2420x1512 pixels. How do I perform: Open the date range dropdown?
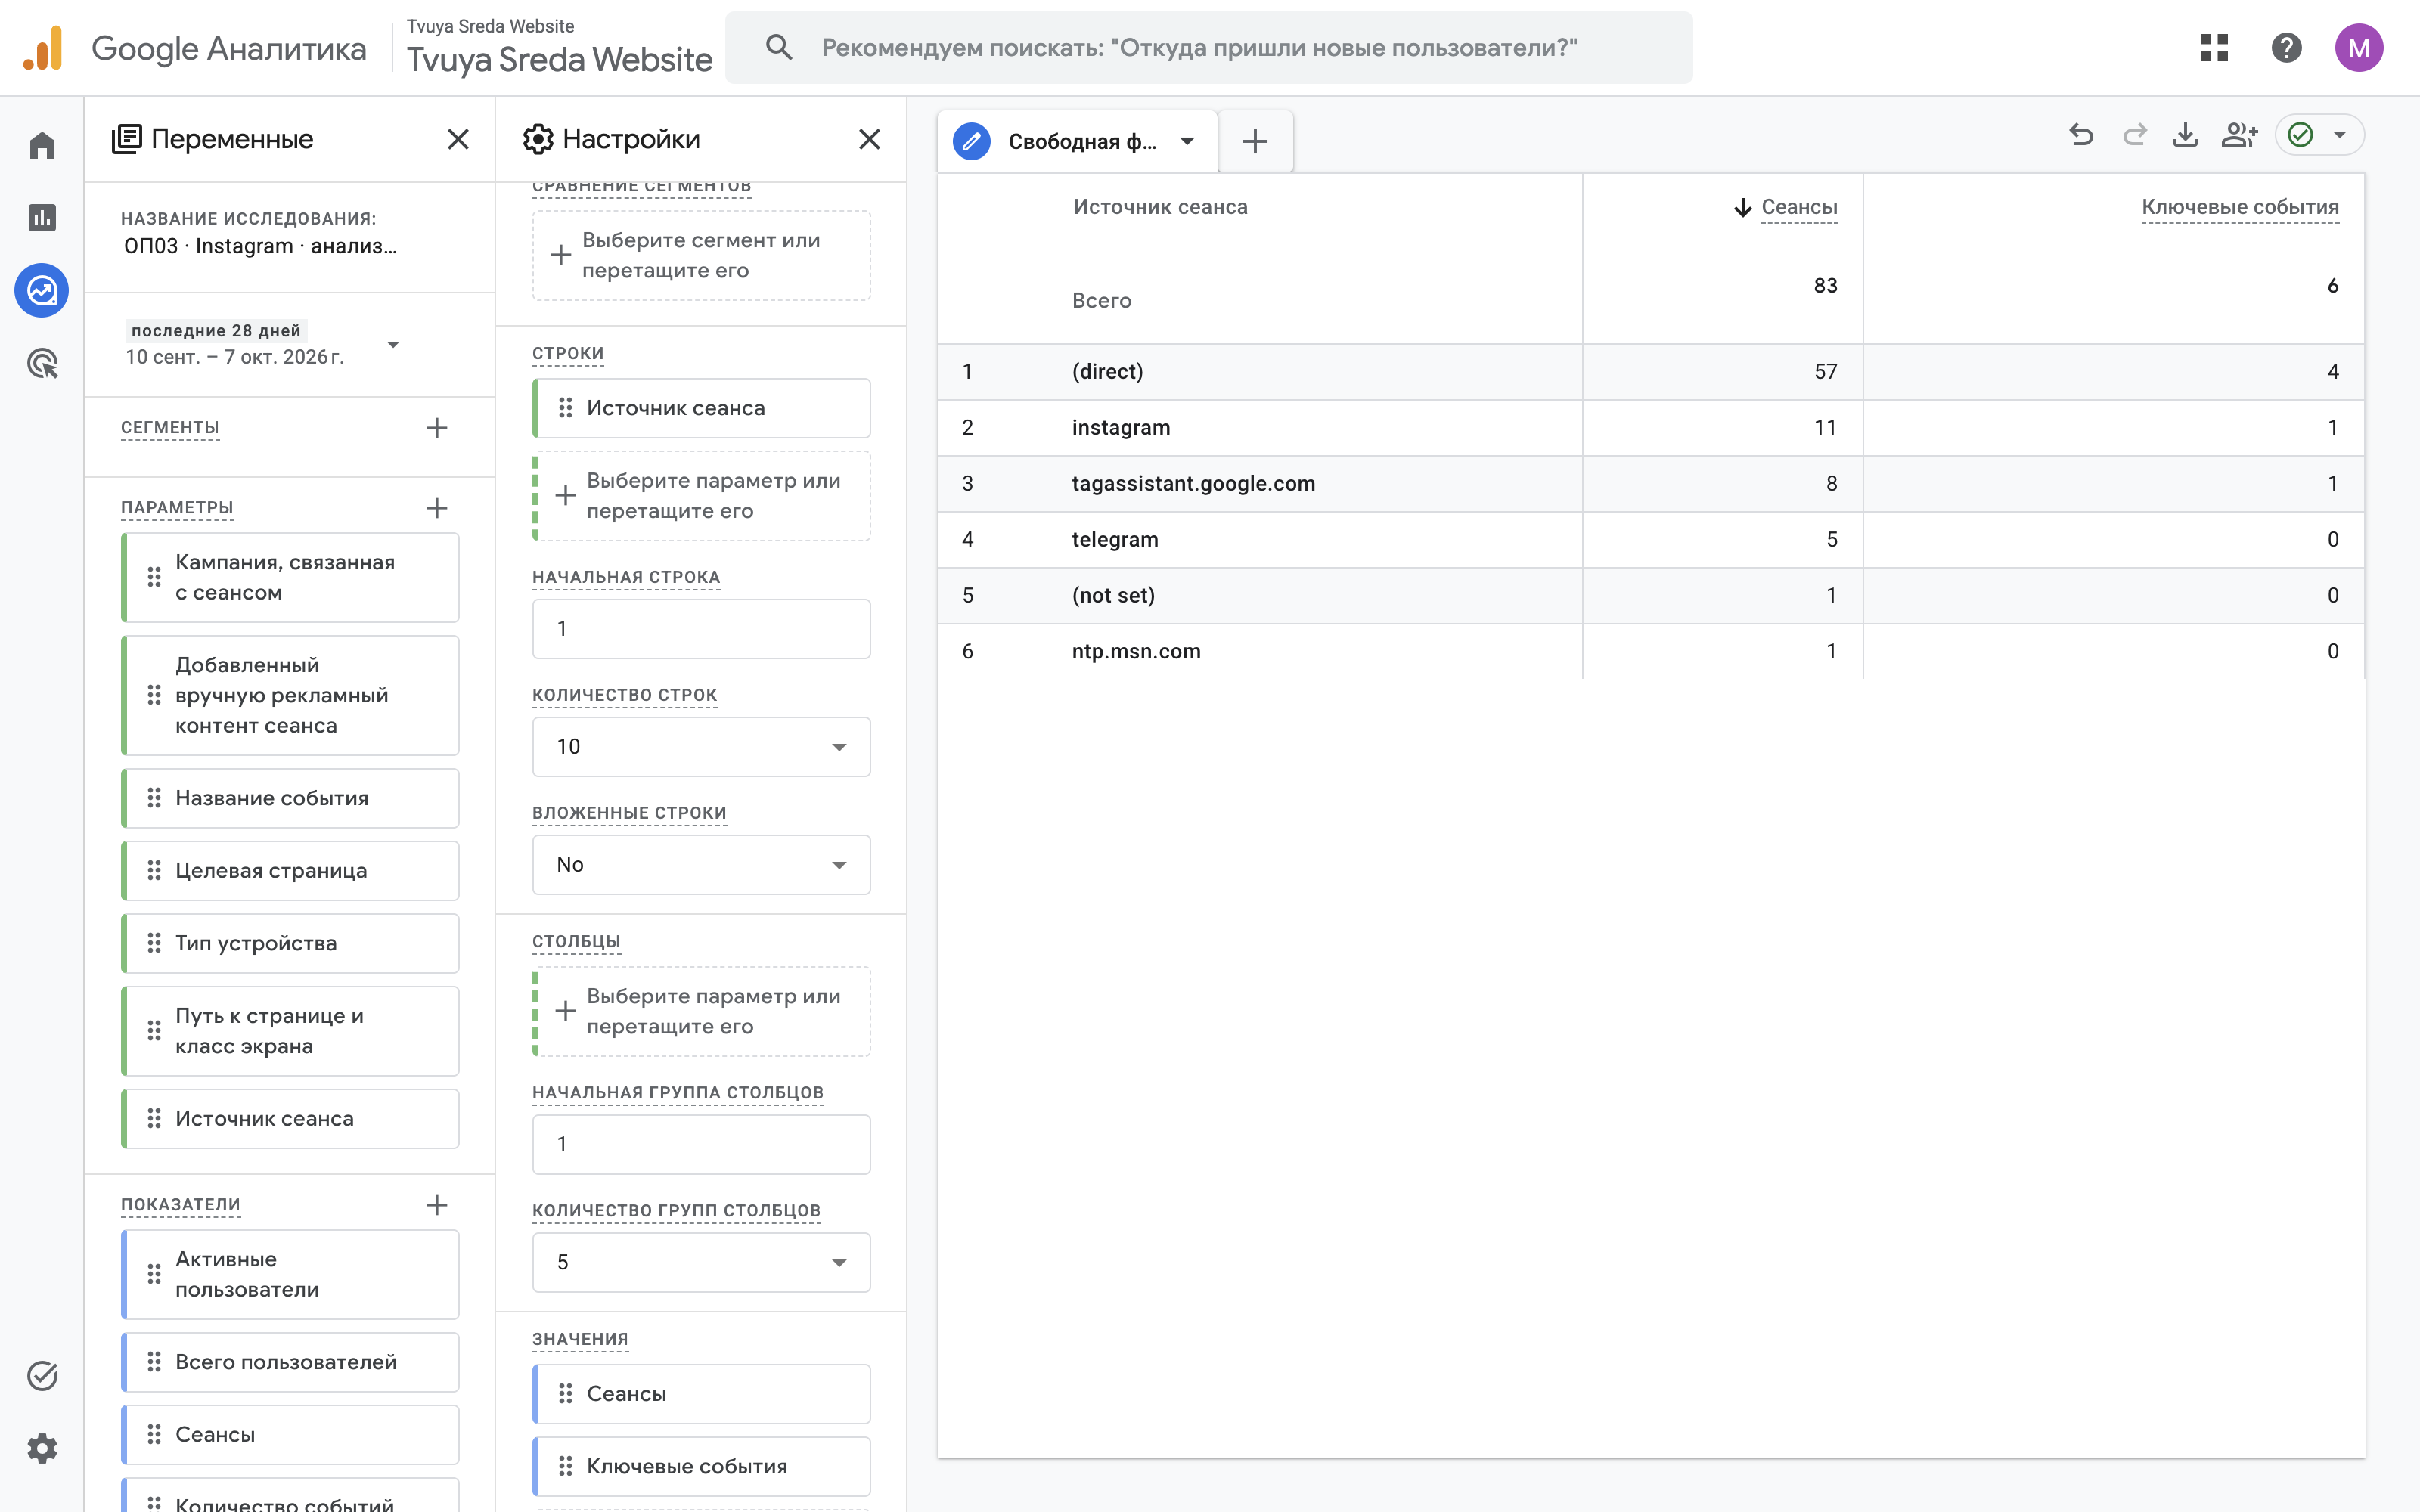262,344
